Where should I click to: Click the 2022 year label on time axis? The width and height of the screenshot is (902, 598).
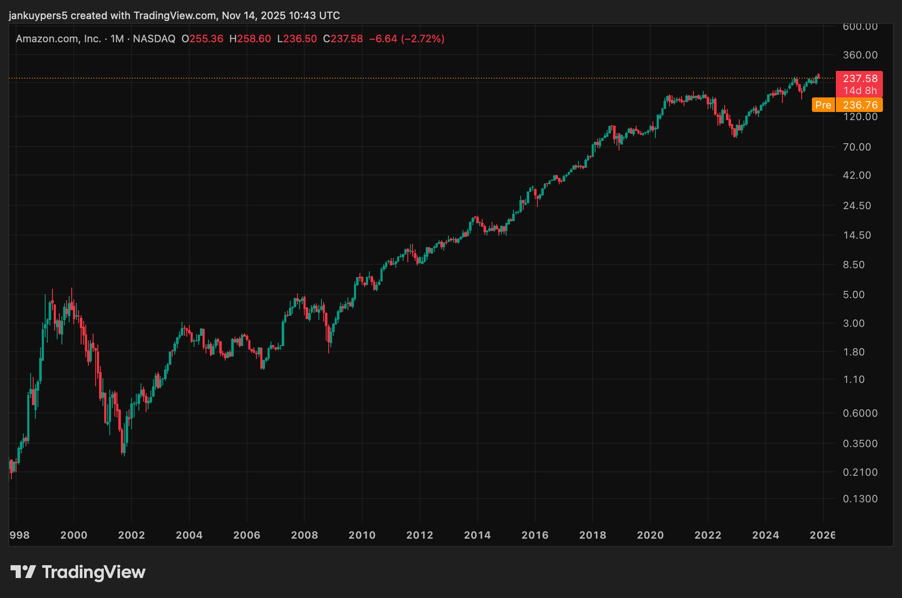pyautogui.click(x=708, y=535)
